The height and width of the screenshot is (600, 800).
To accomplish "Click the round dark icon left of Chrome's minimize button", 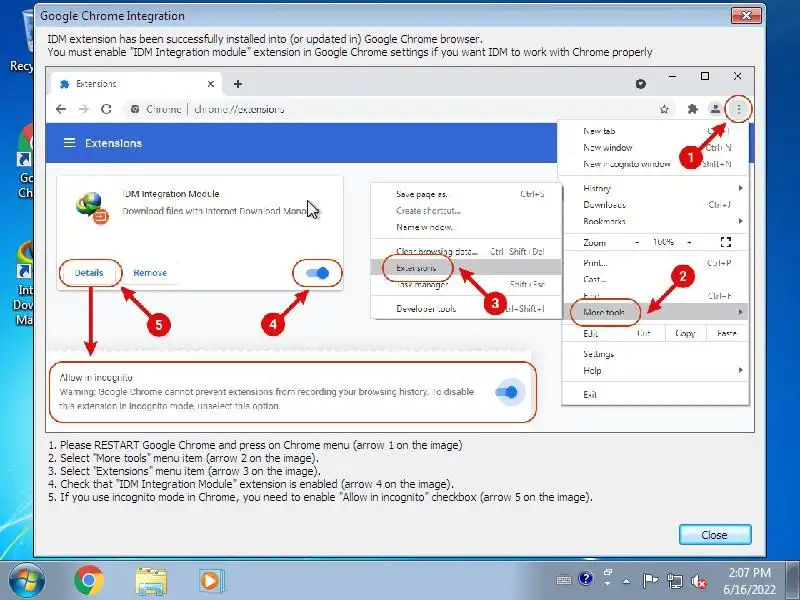I will pyautogui.click(x=641, y=84).
